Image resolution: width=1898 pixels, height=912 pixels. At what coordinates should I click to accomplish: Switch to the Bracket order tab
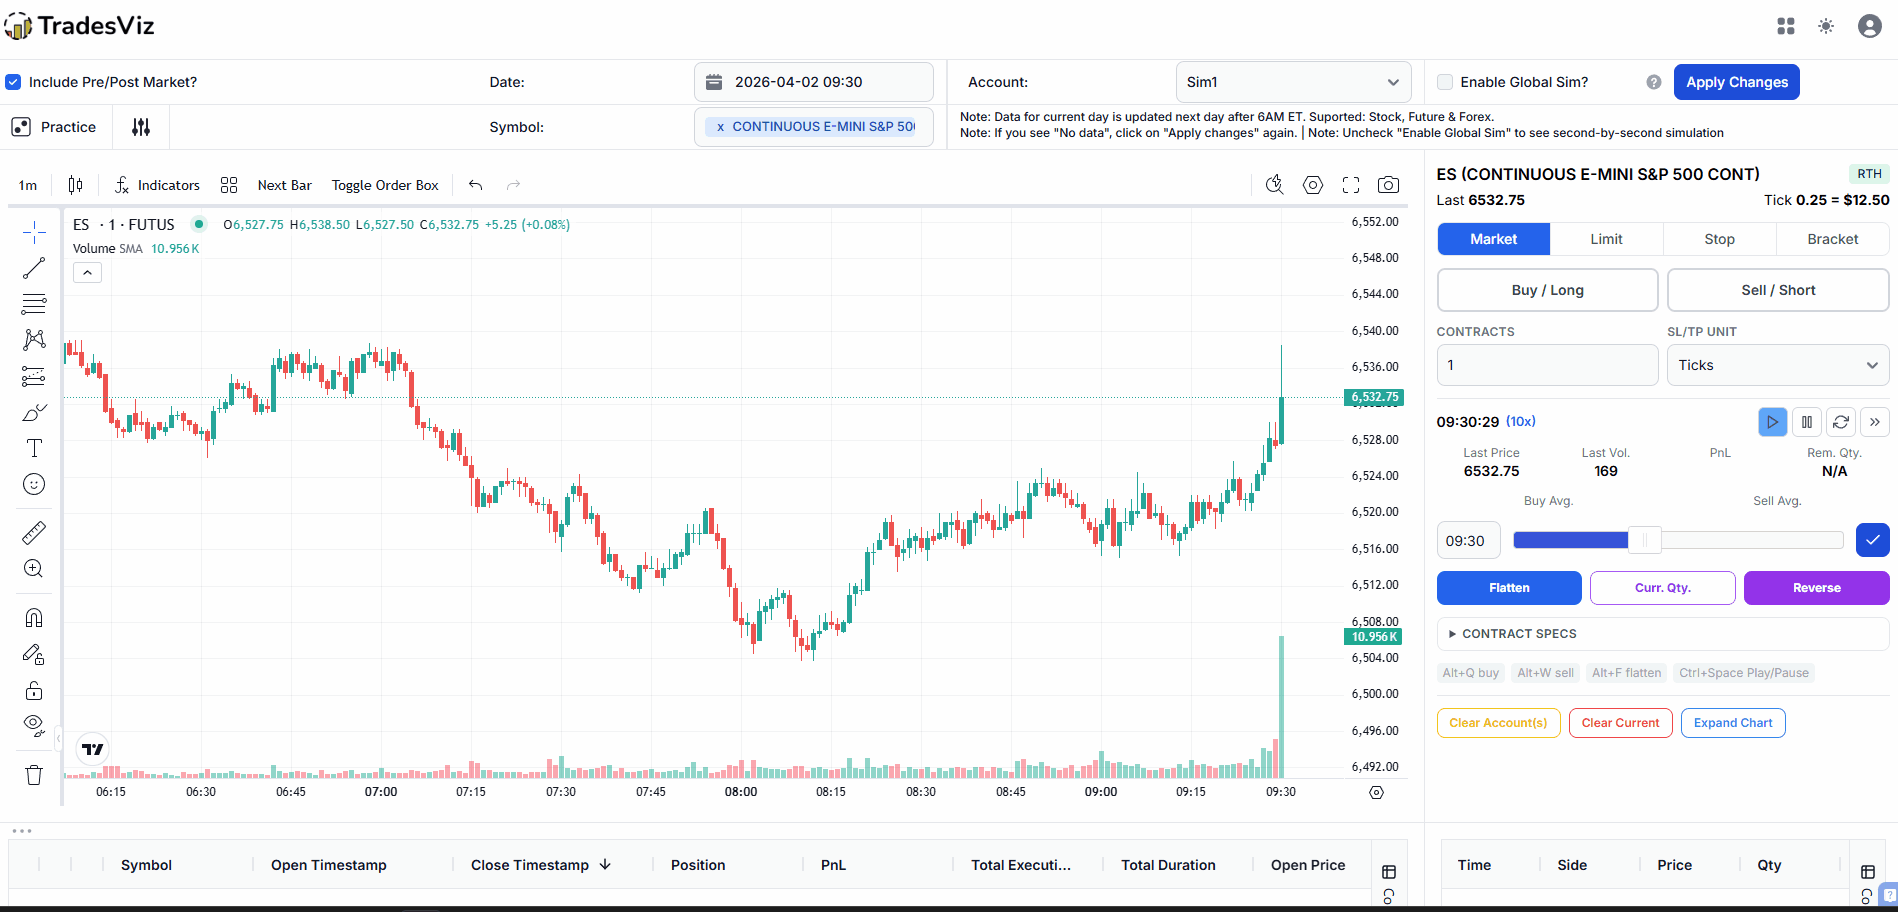[1832, 239]
